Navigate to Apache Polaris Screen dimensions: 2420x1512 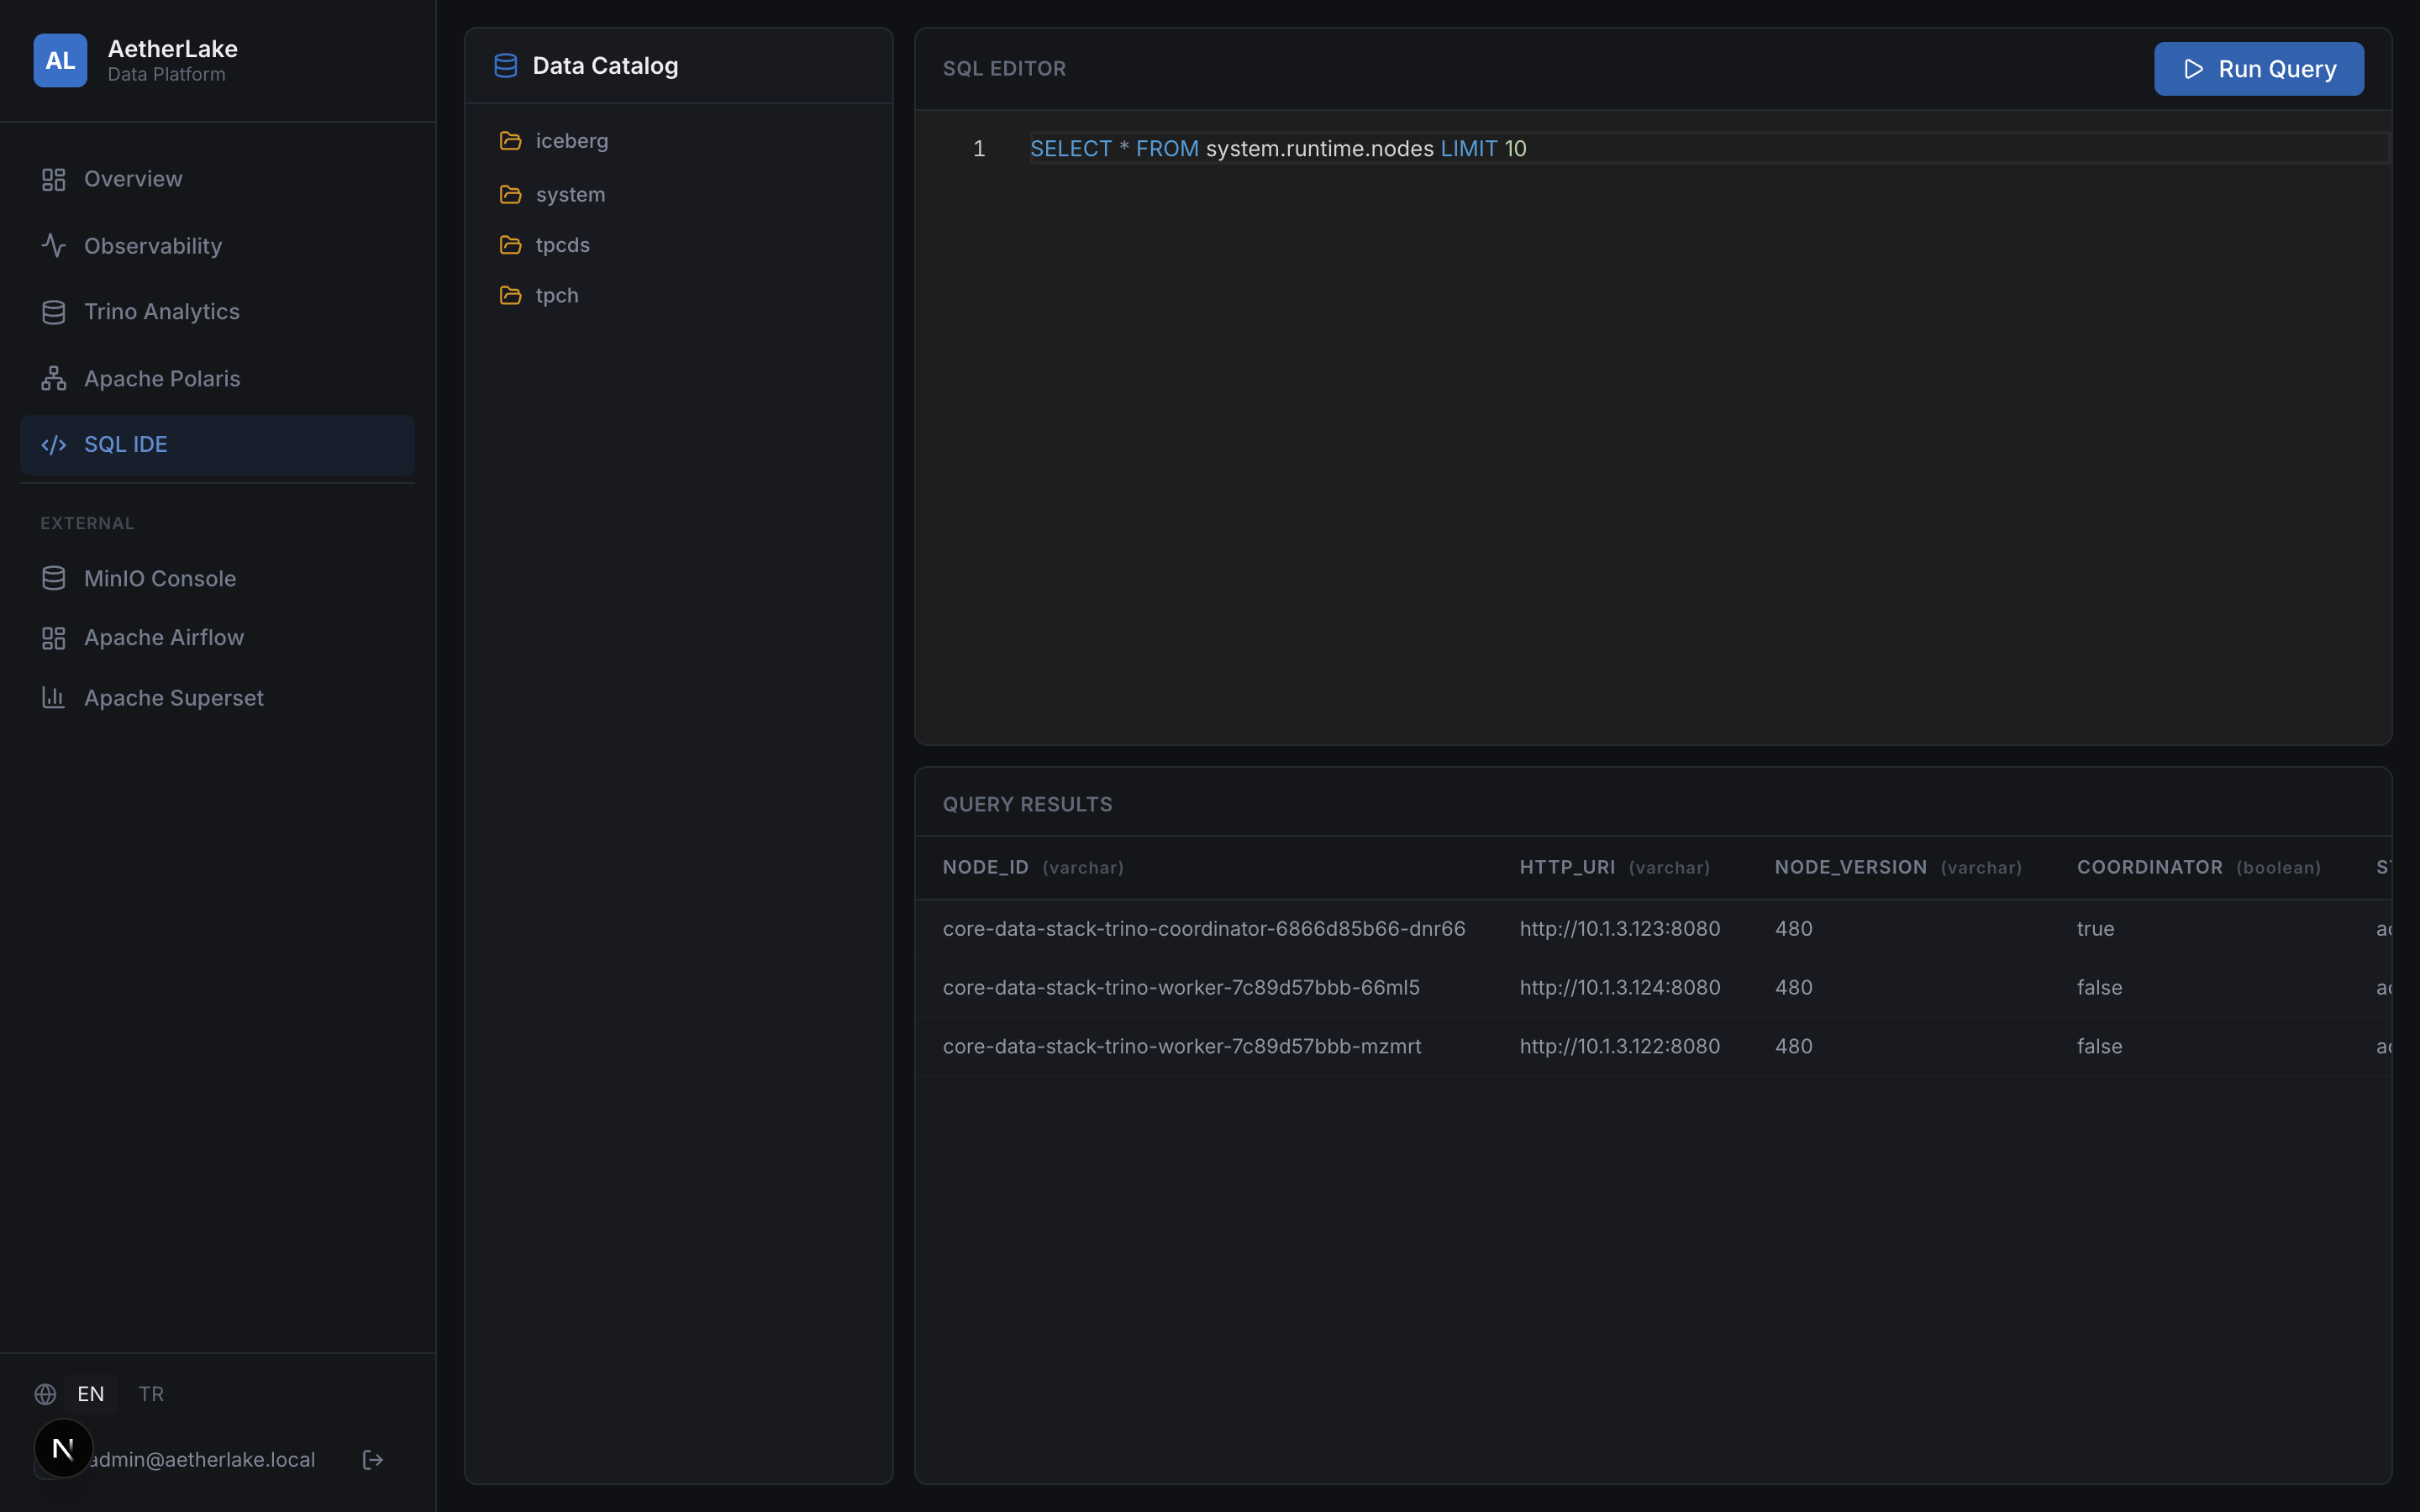pyautogui.click(x=217, y=379)
